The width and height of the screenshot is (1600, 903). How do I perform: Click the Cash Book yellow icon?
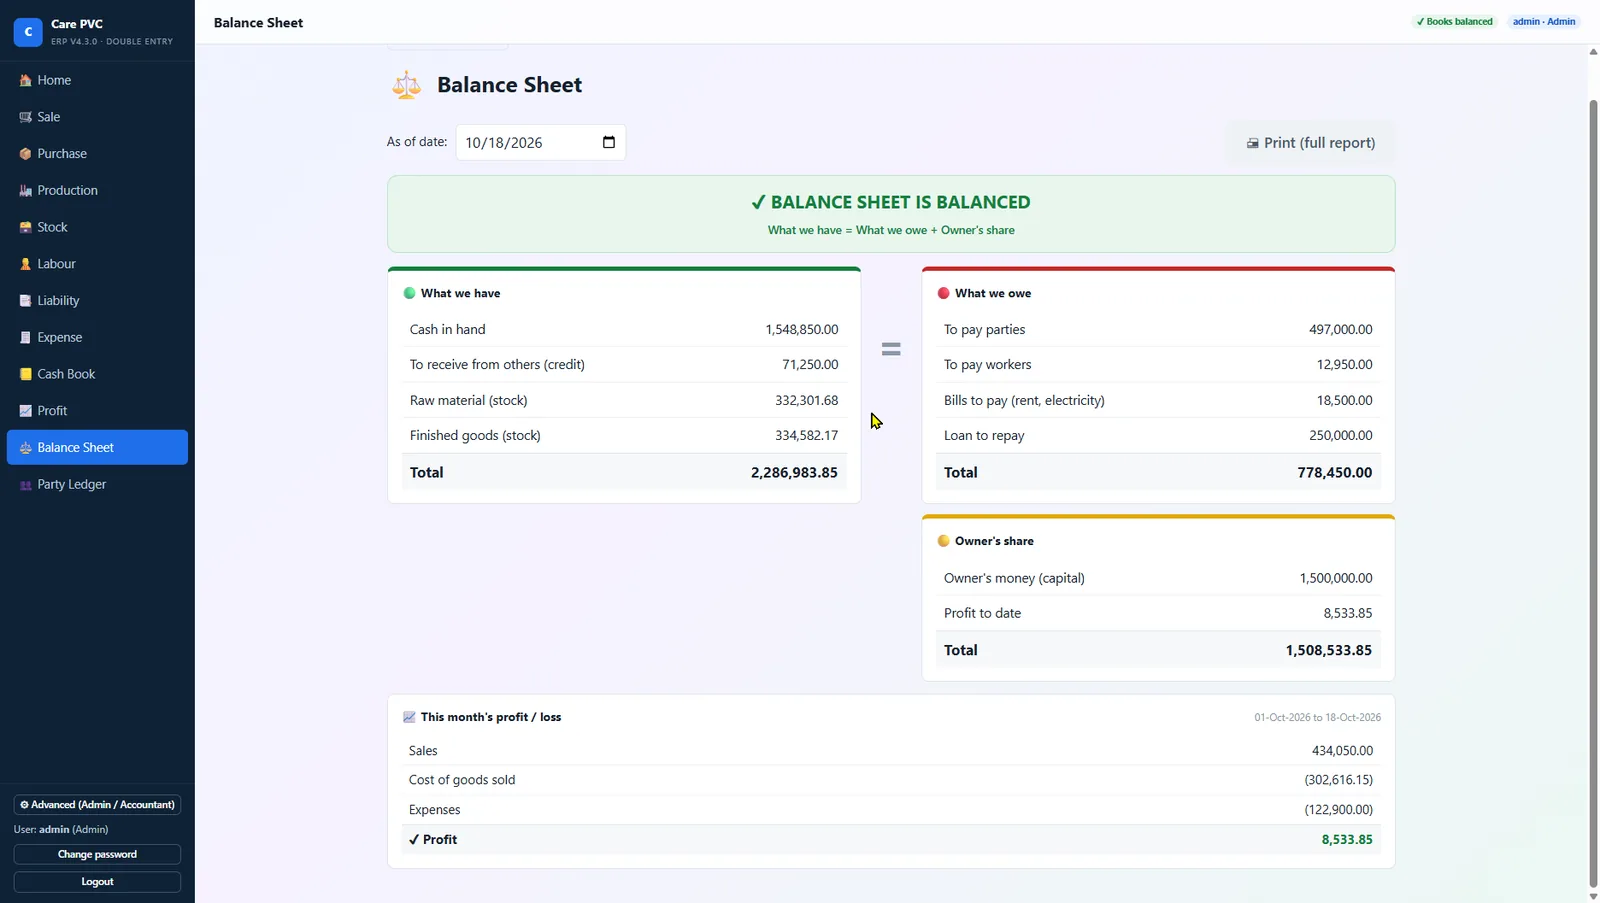tap(26, 374)
